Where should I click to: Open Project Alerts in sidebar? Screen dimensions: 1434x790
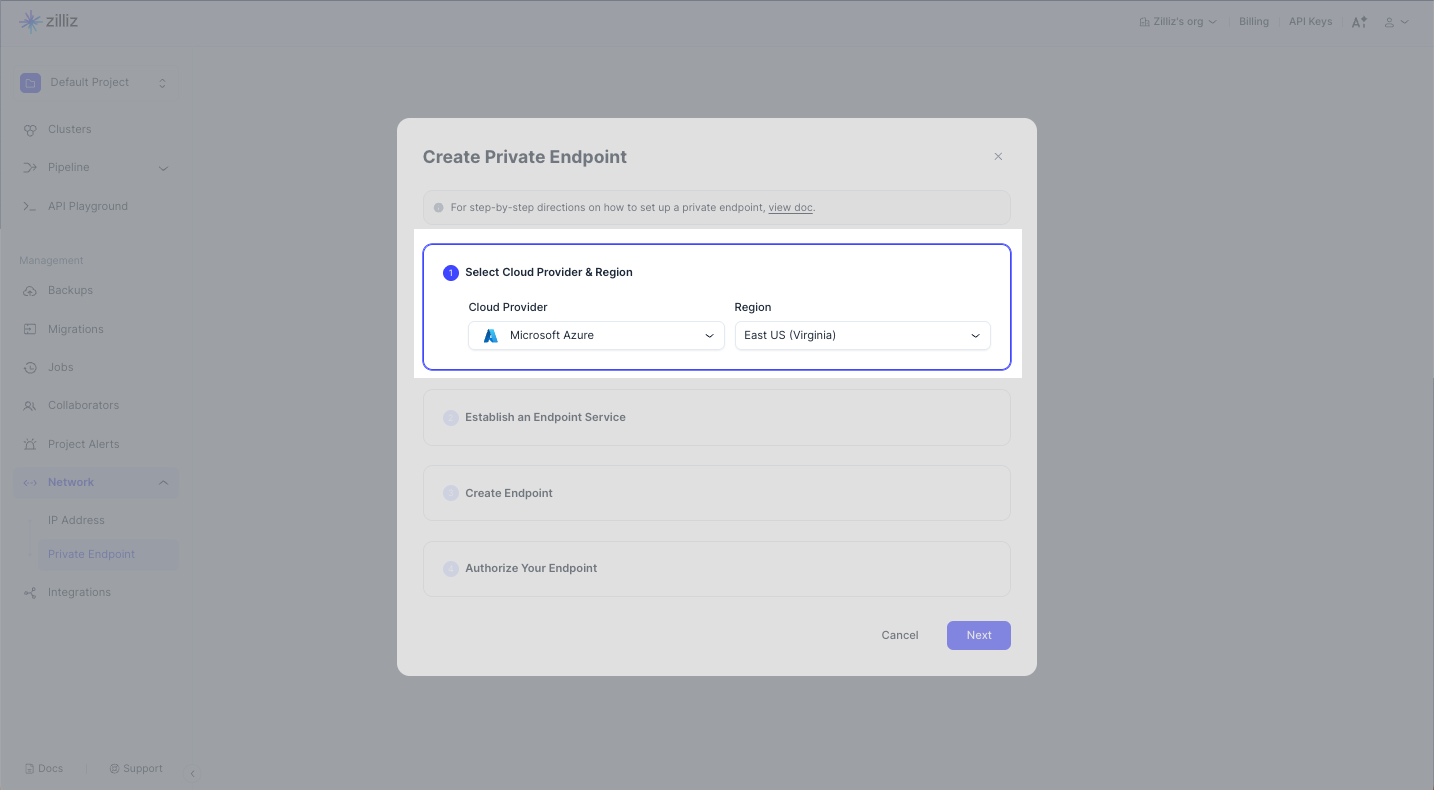pos(83,444)
